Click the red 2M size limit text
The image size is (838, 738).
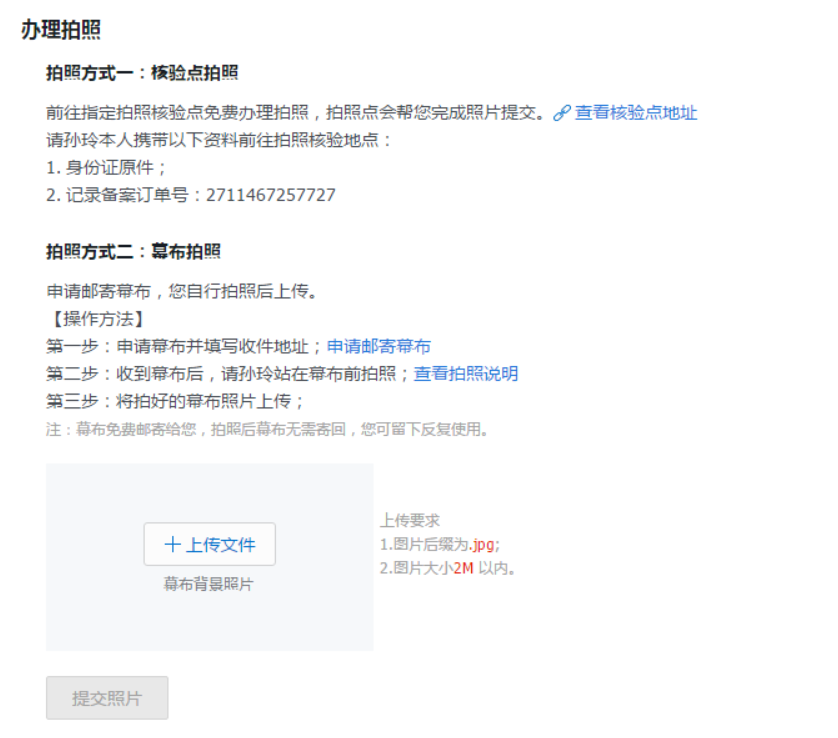coord(463,568)
